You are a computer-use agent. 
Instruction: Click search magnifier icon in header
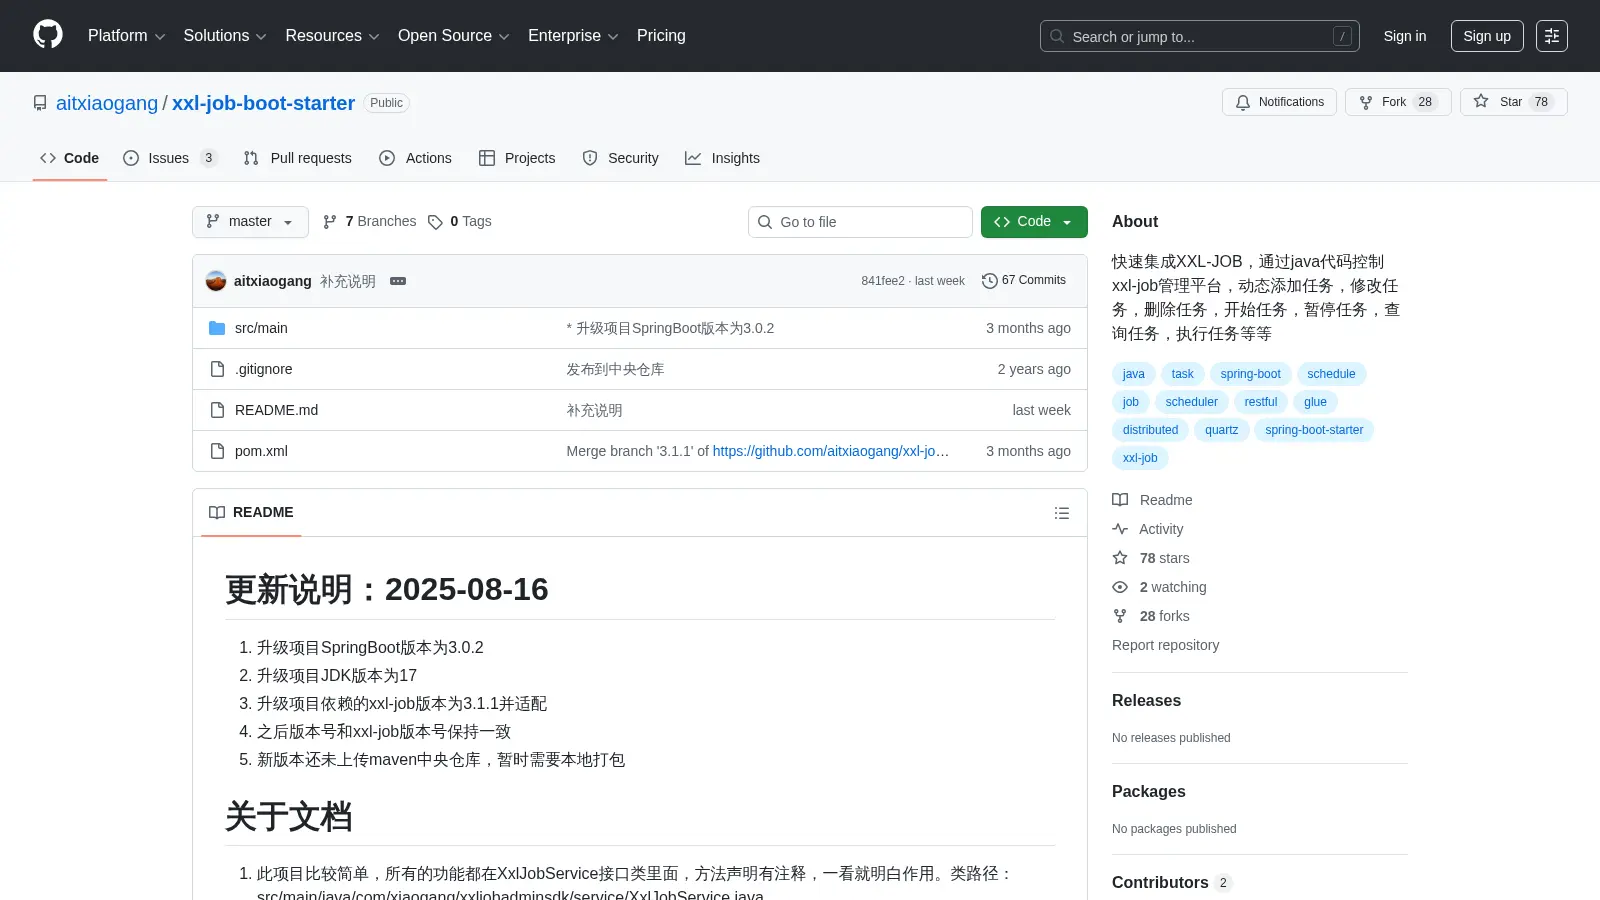(x=1057, y=36)
